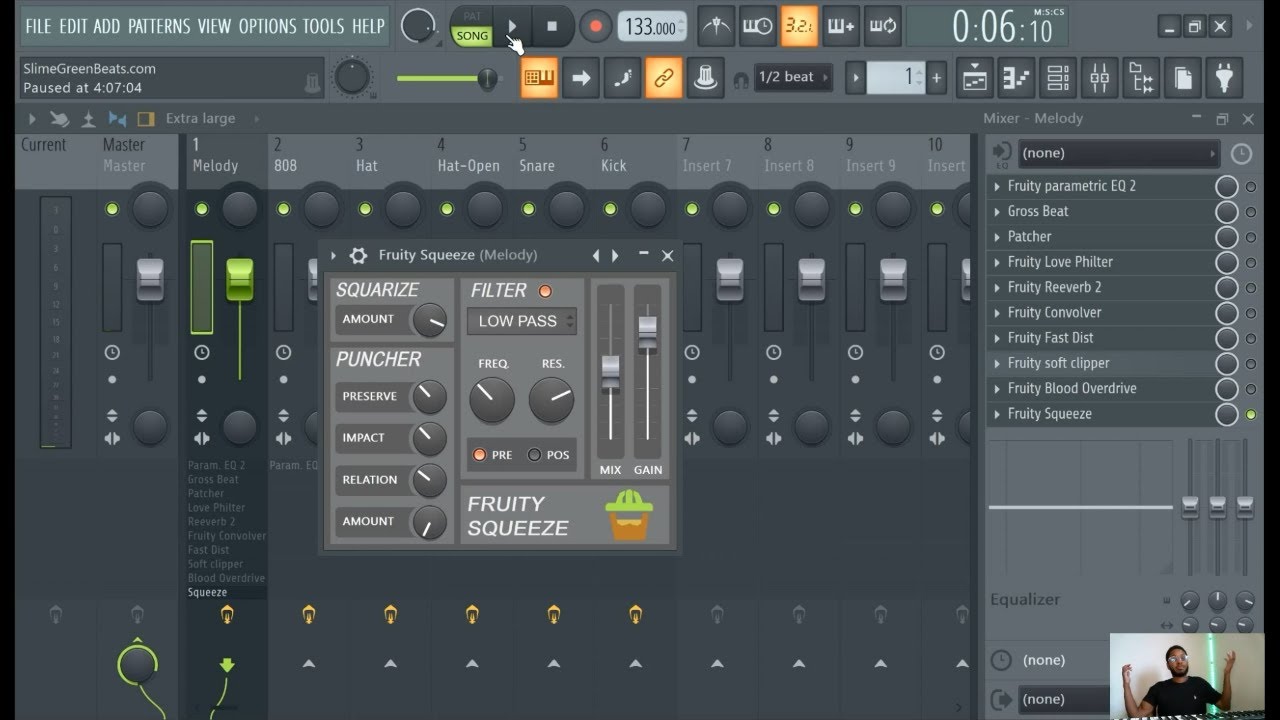Screen dimensions: 1280x720
Task: Toggle the FILTER enable LED
Action: (545, 291)
